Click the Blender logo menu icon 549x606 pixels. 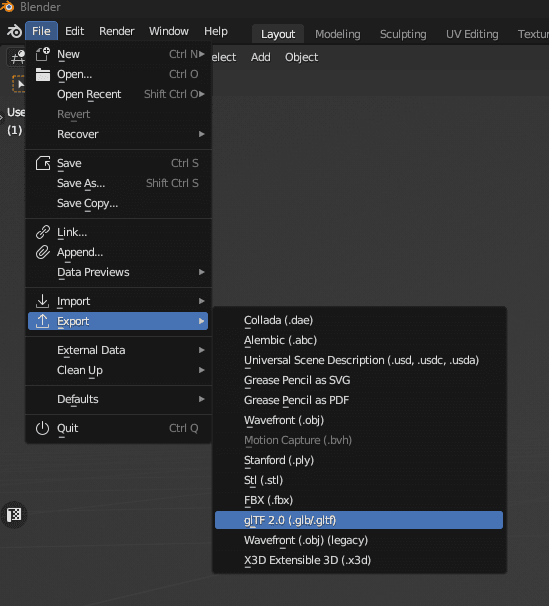coord(14,31)
